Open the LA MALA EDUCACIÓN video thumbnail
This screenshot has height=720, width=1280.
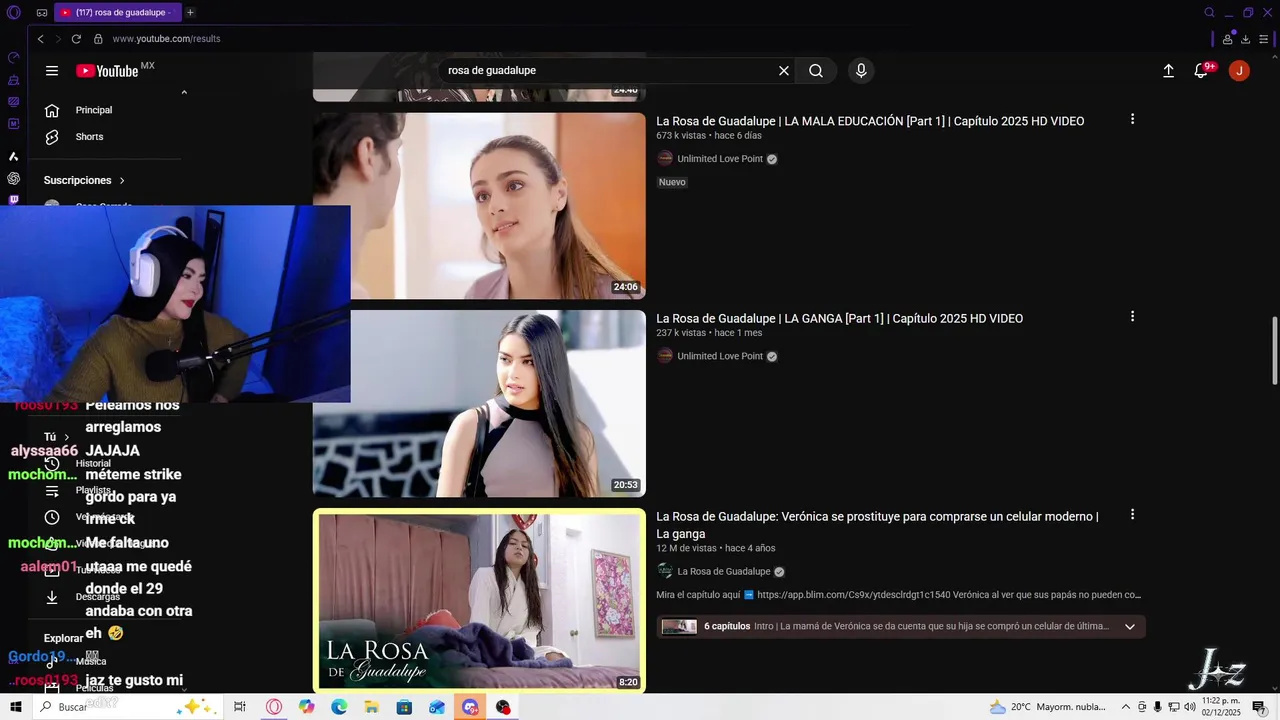click(479, 205)
